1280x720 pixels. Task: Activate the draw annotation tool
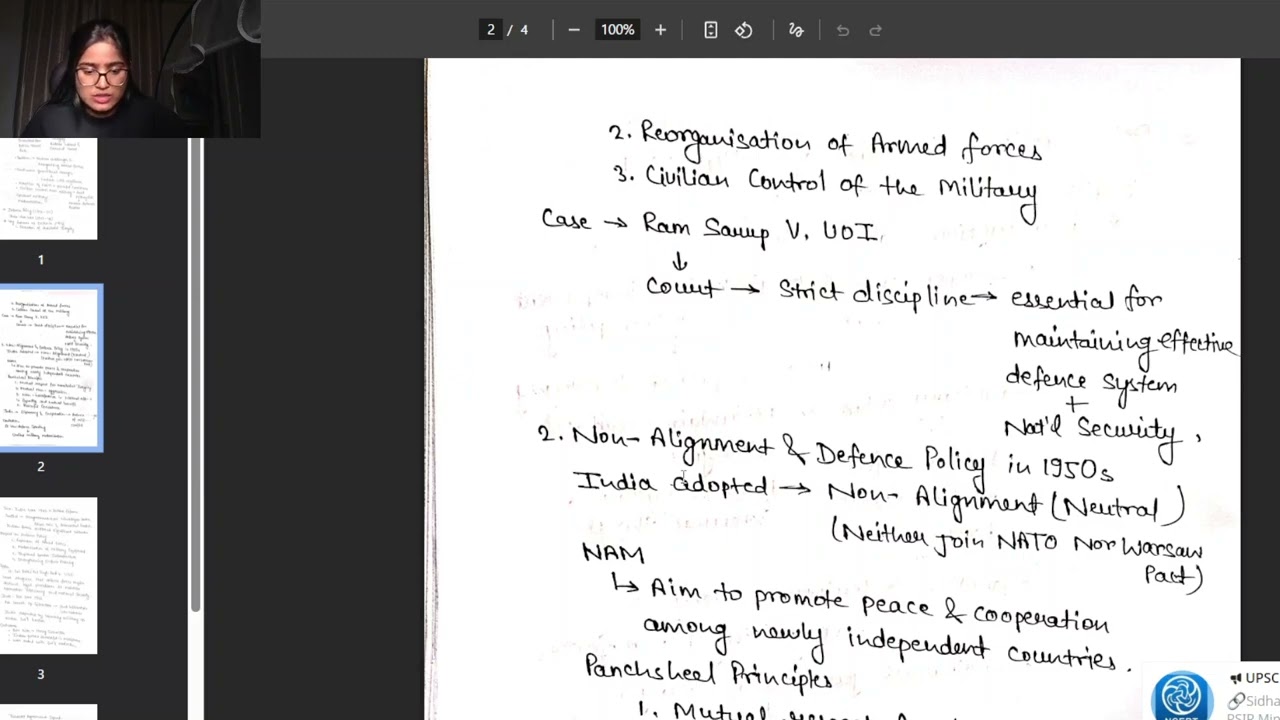[796, 30]
